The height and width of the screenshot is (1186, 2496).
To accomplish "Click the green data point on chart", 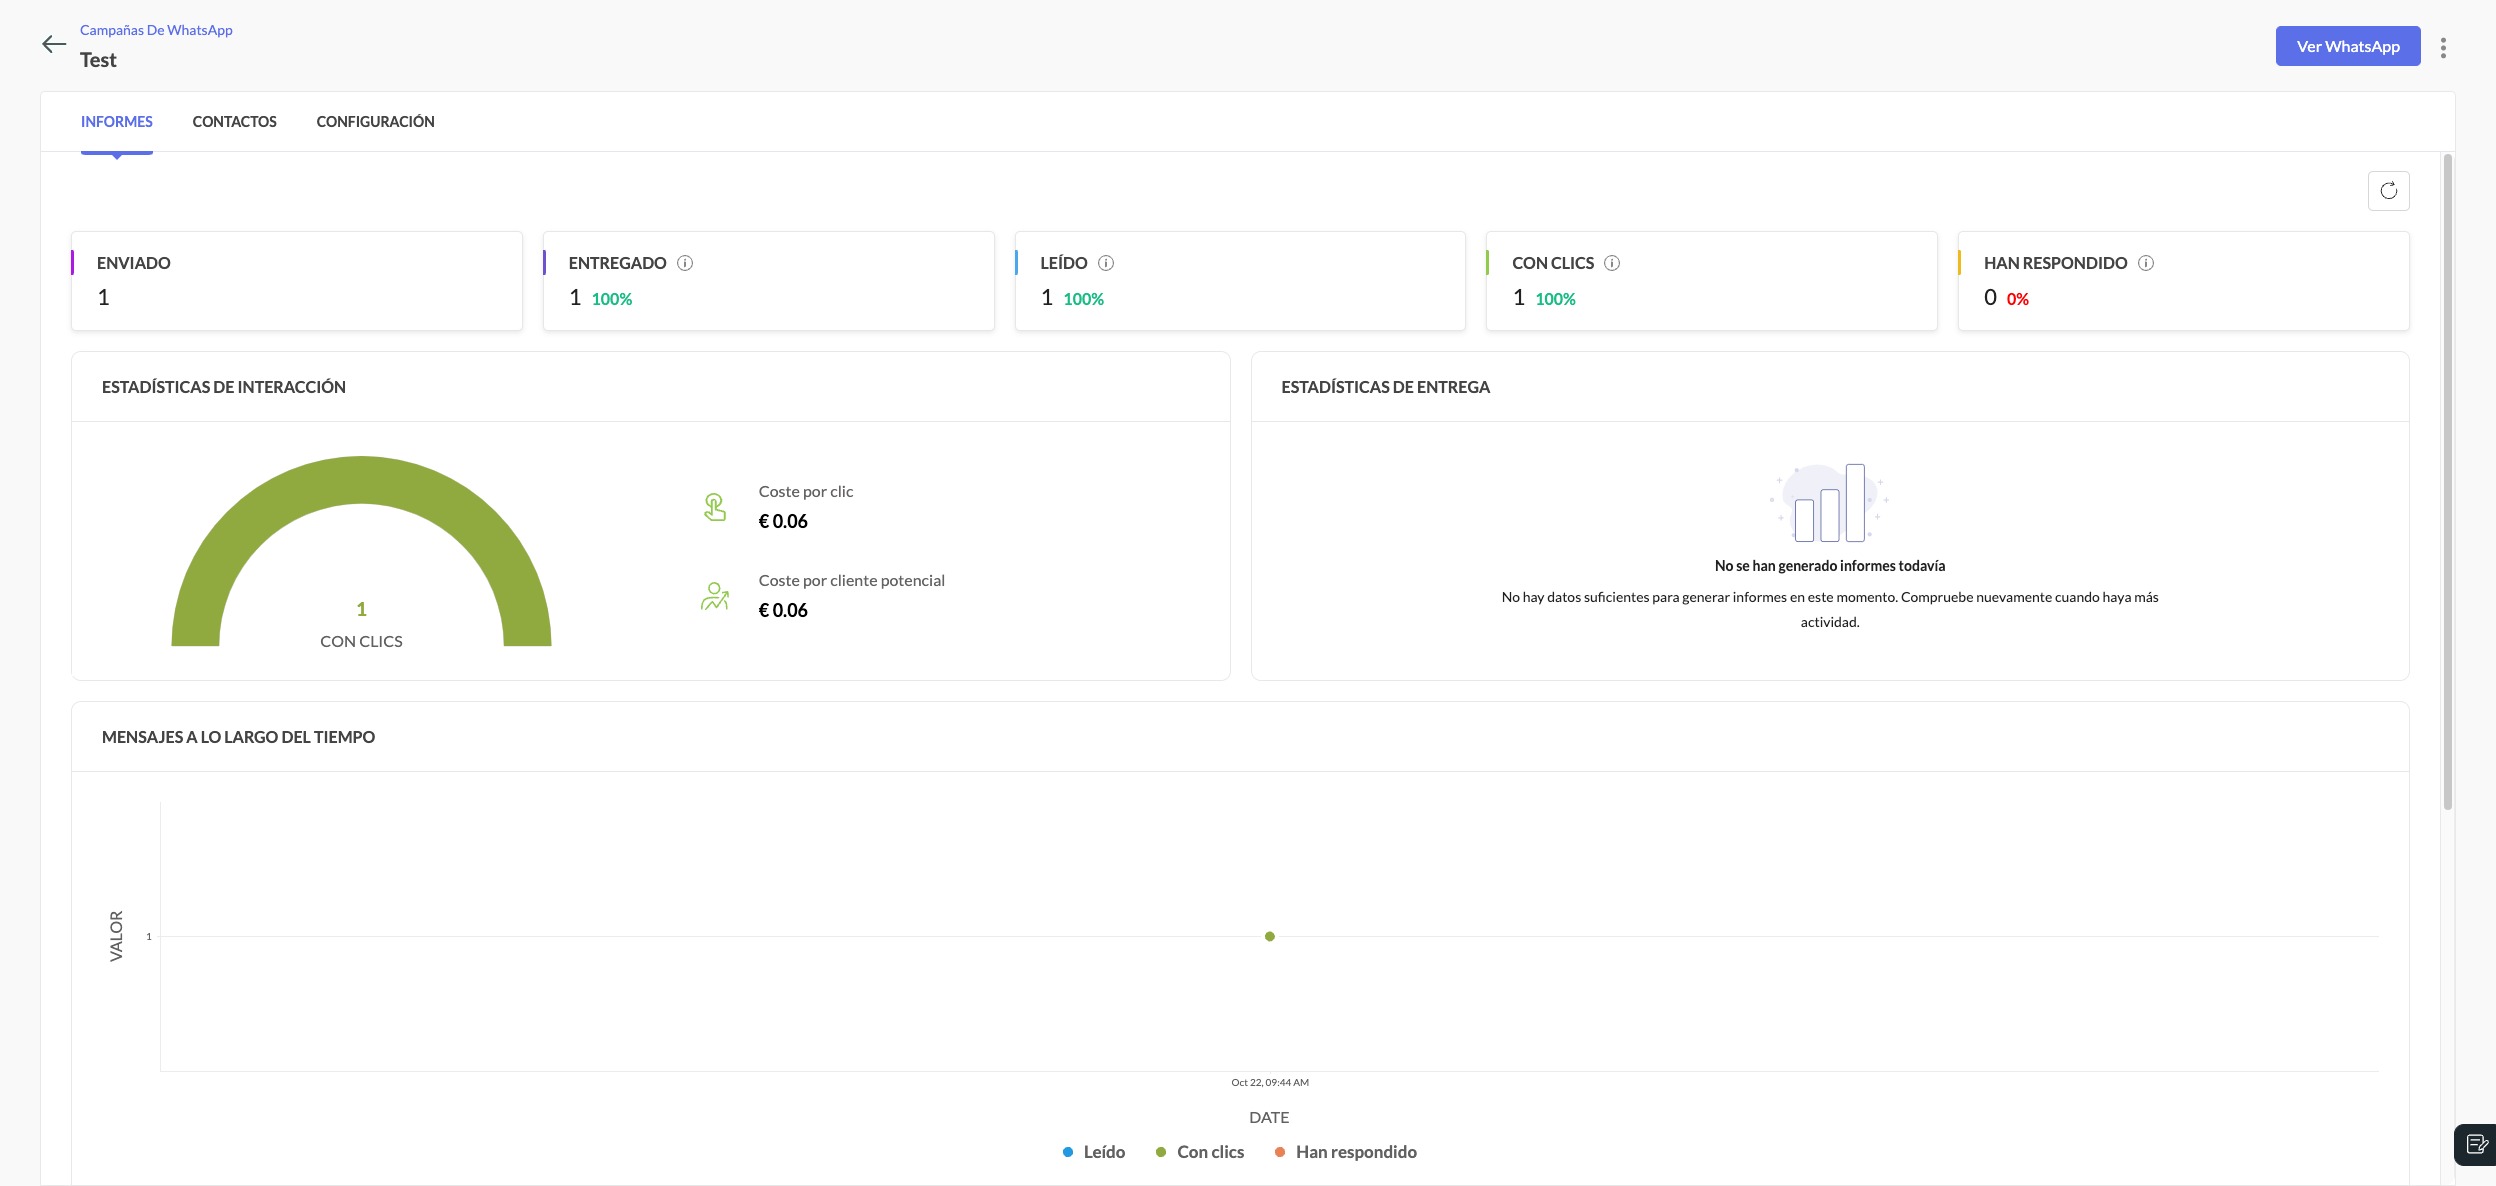I will 1269,937.
